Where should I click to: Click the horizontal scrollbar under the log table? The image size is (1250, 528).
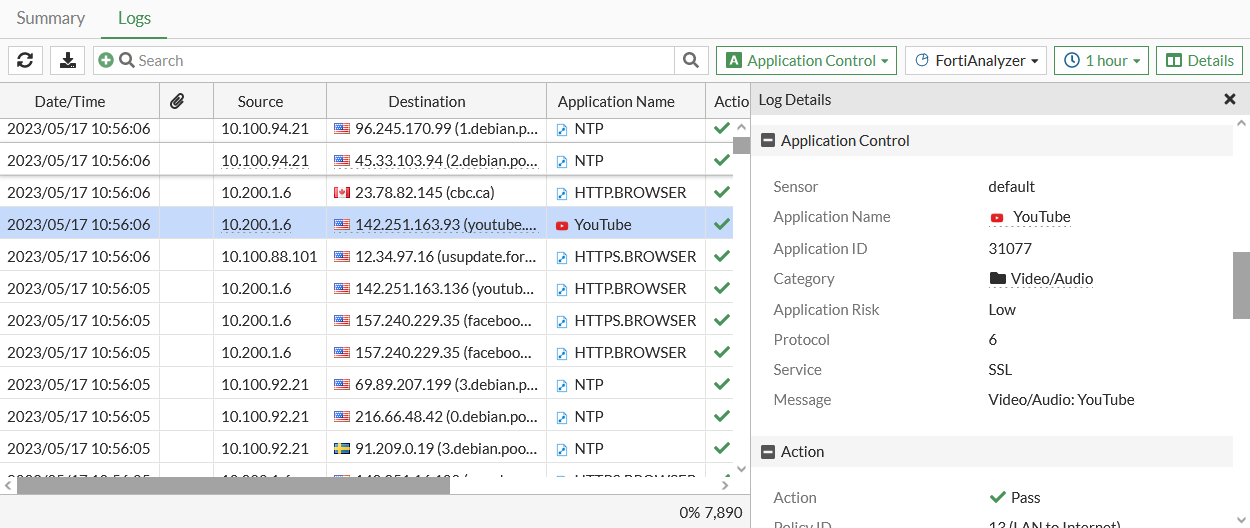pyautogui.click(x=233, y=486)
